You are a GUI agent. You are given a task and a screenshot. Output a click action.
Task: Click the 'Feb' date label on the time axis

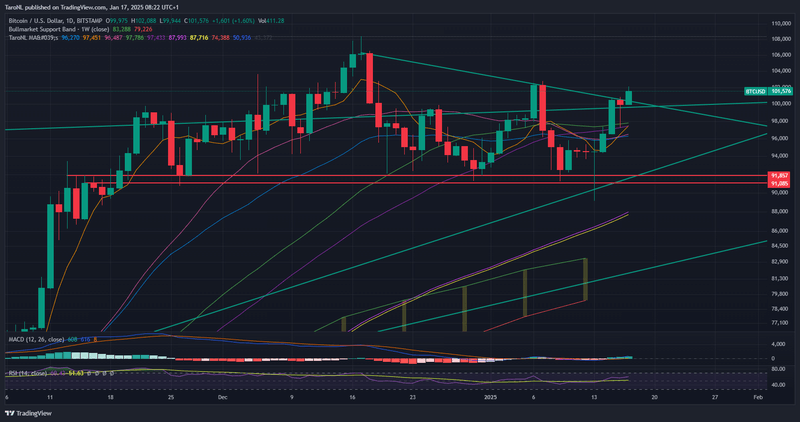(758, 397)
